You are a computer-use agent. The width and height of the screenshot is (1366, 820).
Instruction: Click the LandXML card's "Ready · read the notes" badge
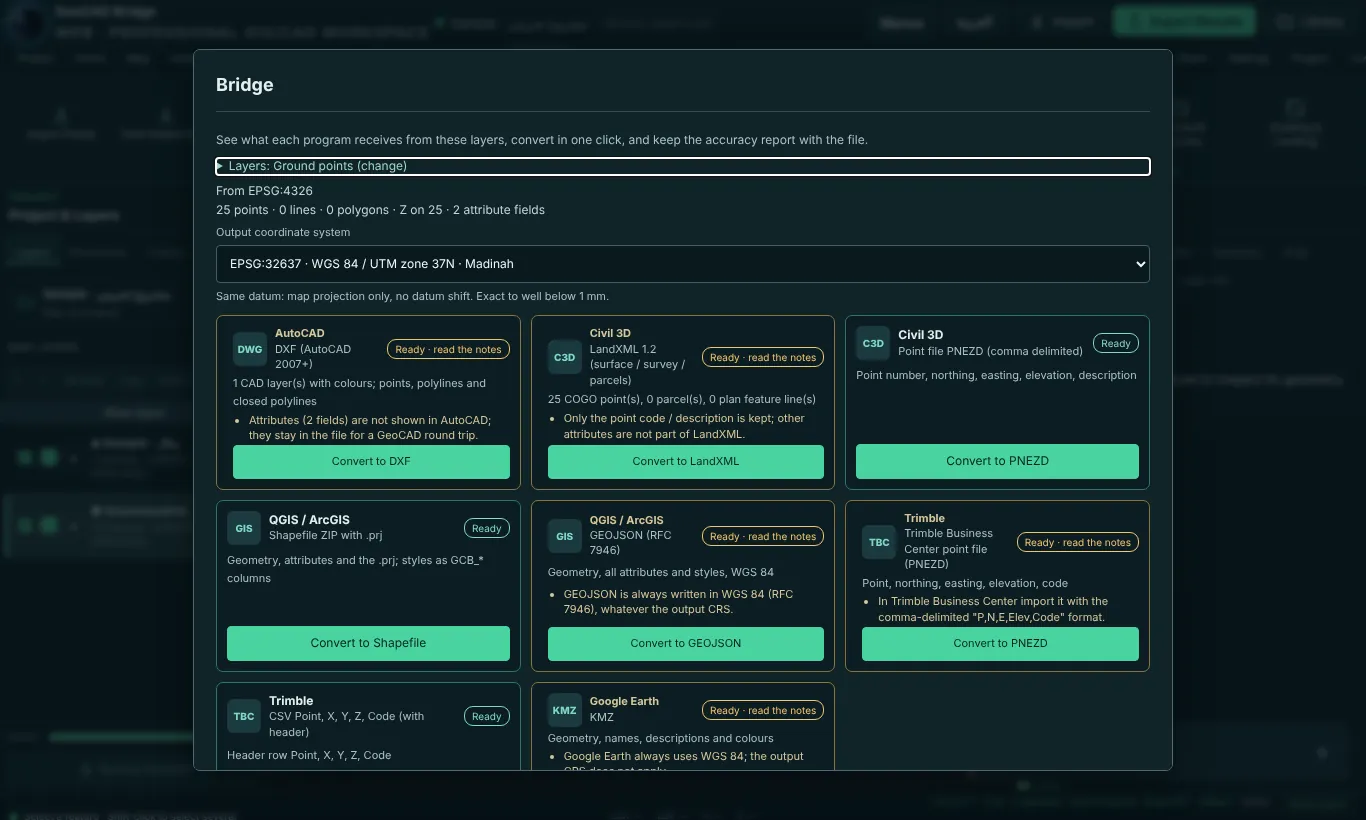(763, 357)
